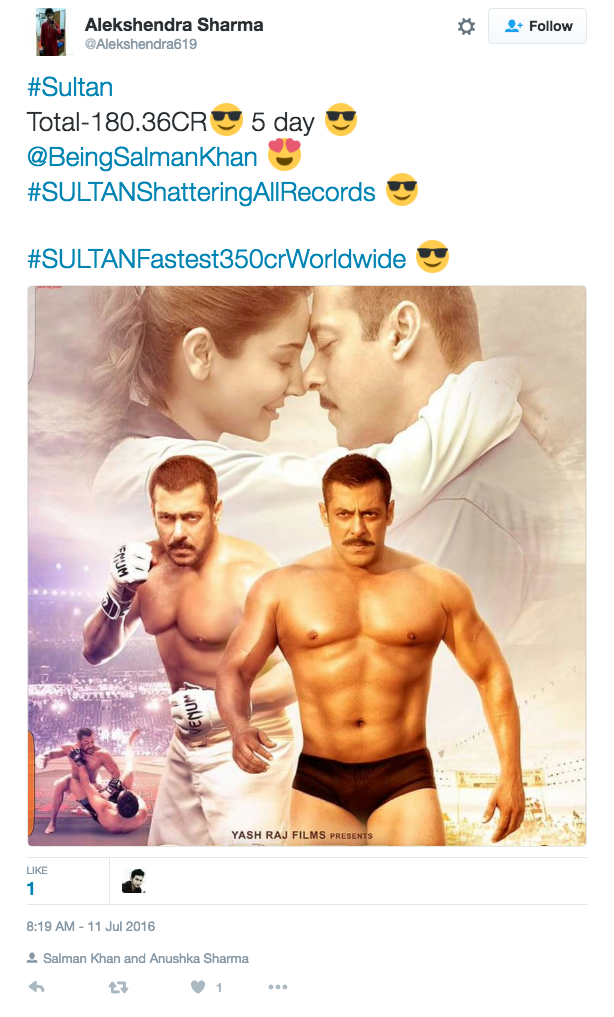The width and height of the screenshot is (614, 1017).
Task: Open the #Sultan hashtag
Action: point(70,87)
